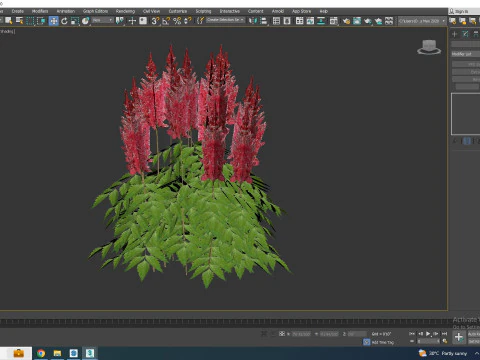Toggle the Layer Explorer icon
This screenshot has width=480, height=360.
[x=287, y=21]
